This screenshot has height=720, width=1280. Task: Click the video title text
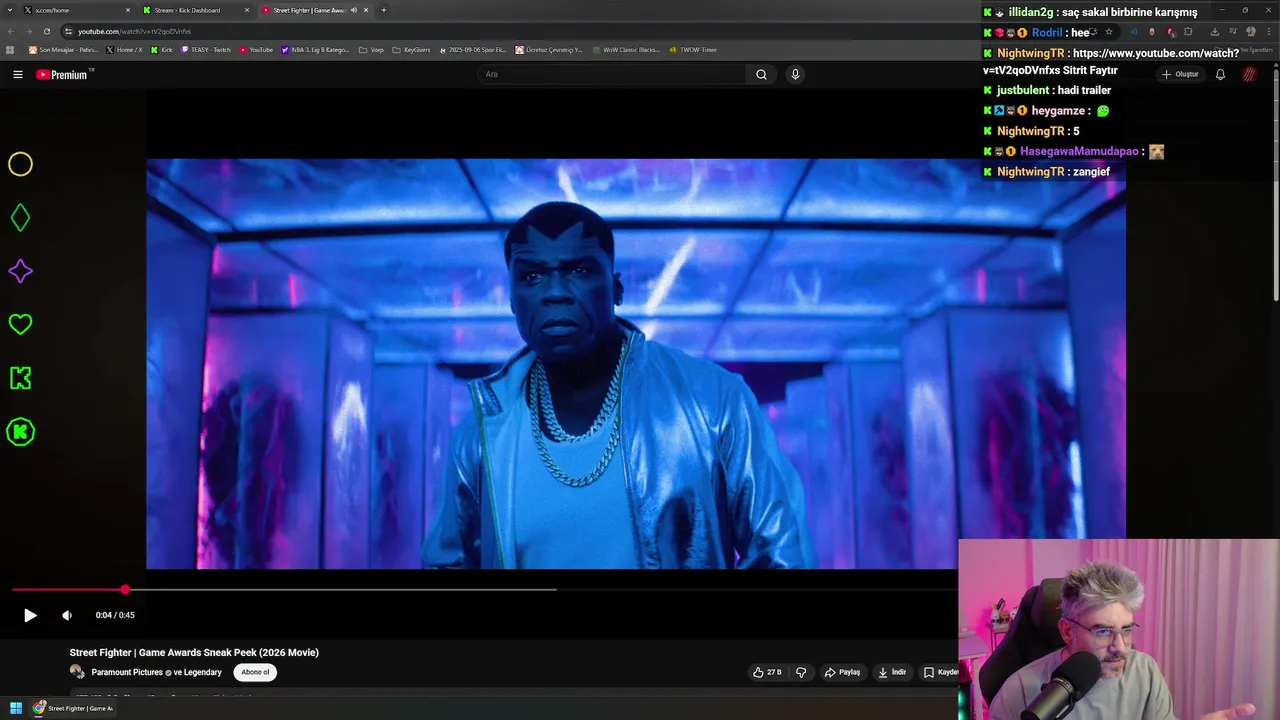tap(194, 652)
